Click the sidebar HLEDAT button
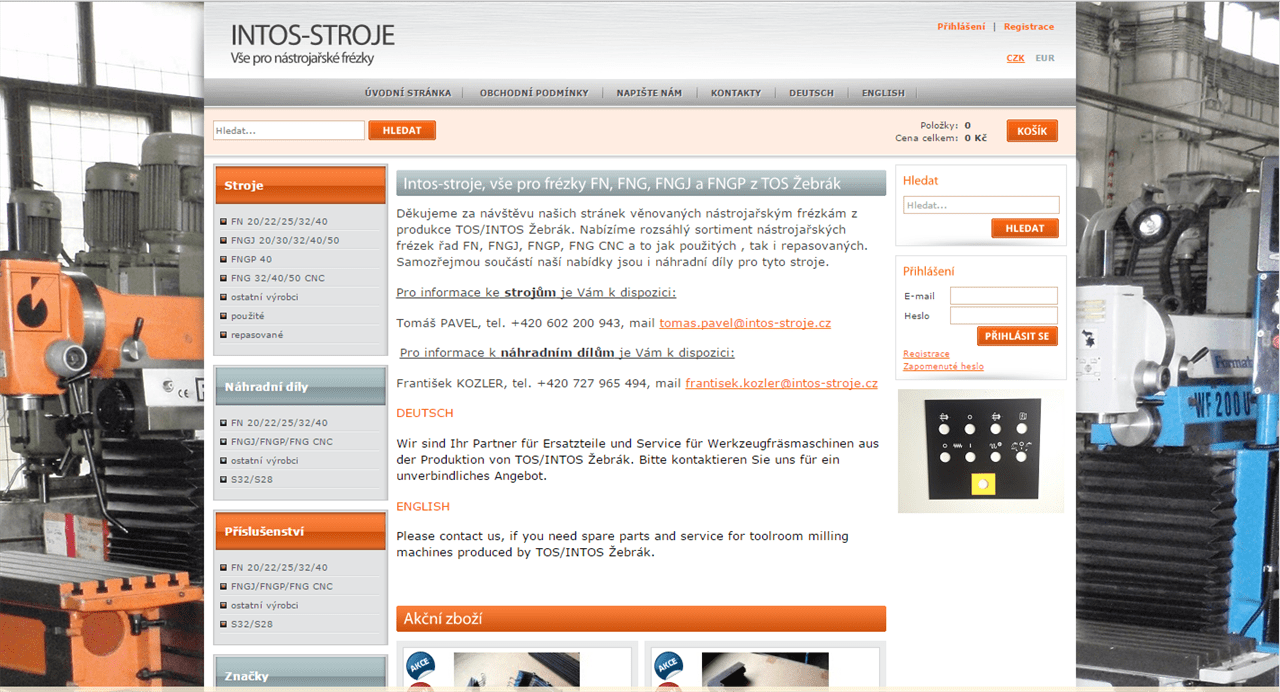The width and height of the screenshot is (1280, 692). pyautogui.click(x=1025, y=229)
